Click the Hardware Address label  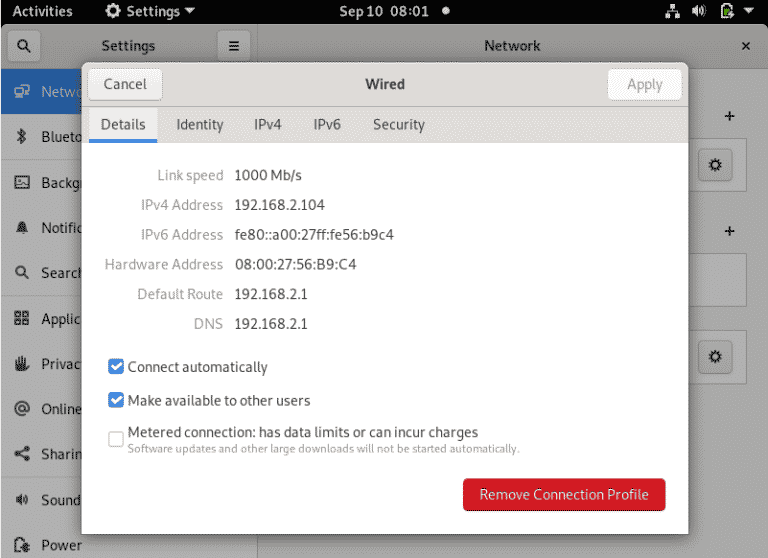point(164,265)
